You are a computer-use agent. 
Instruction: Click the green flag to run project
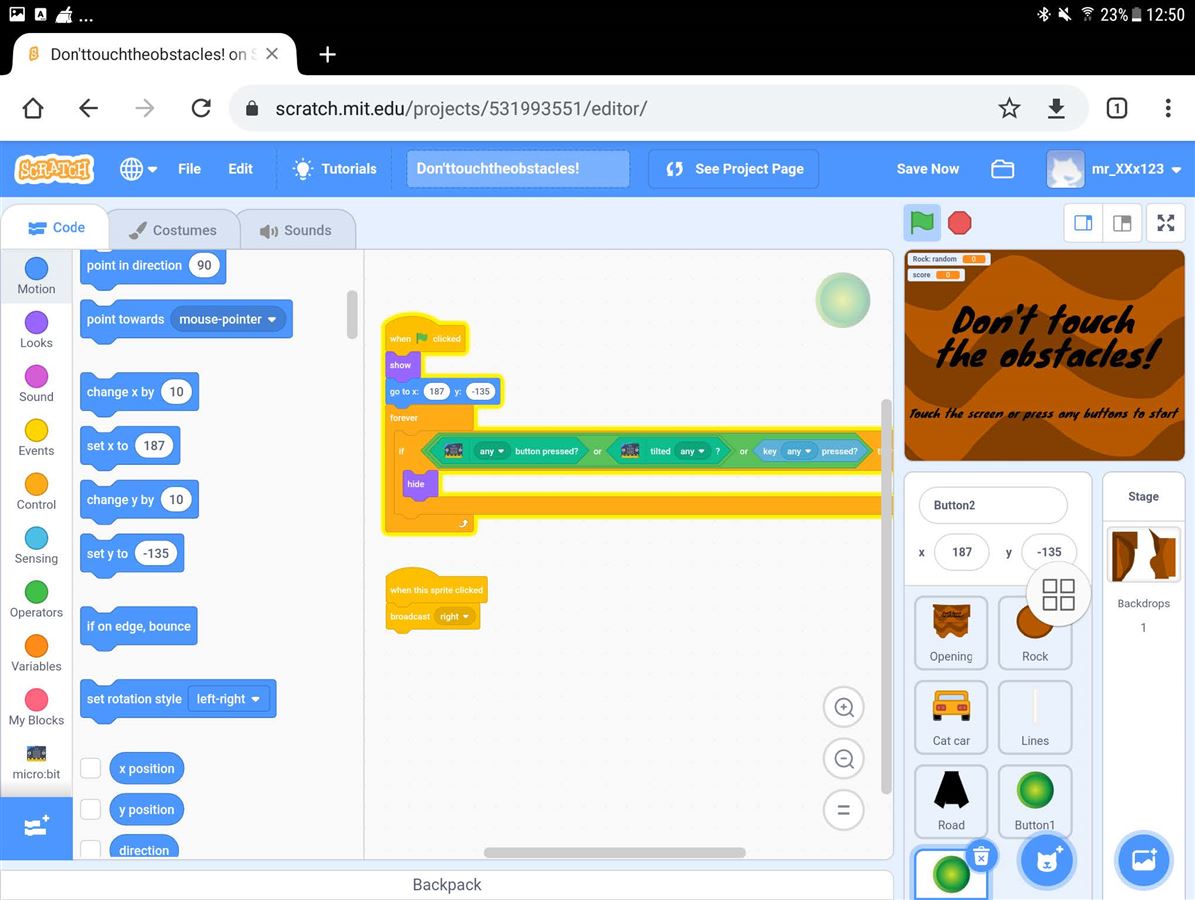922,223
